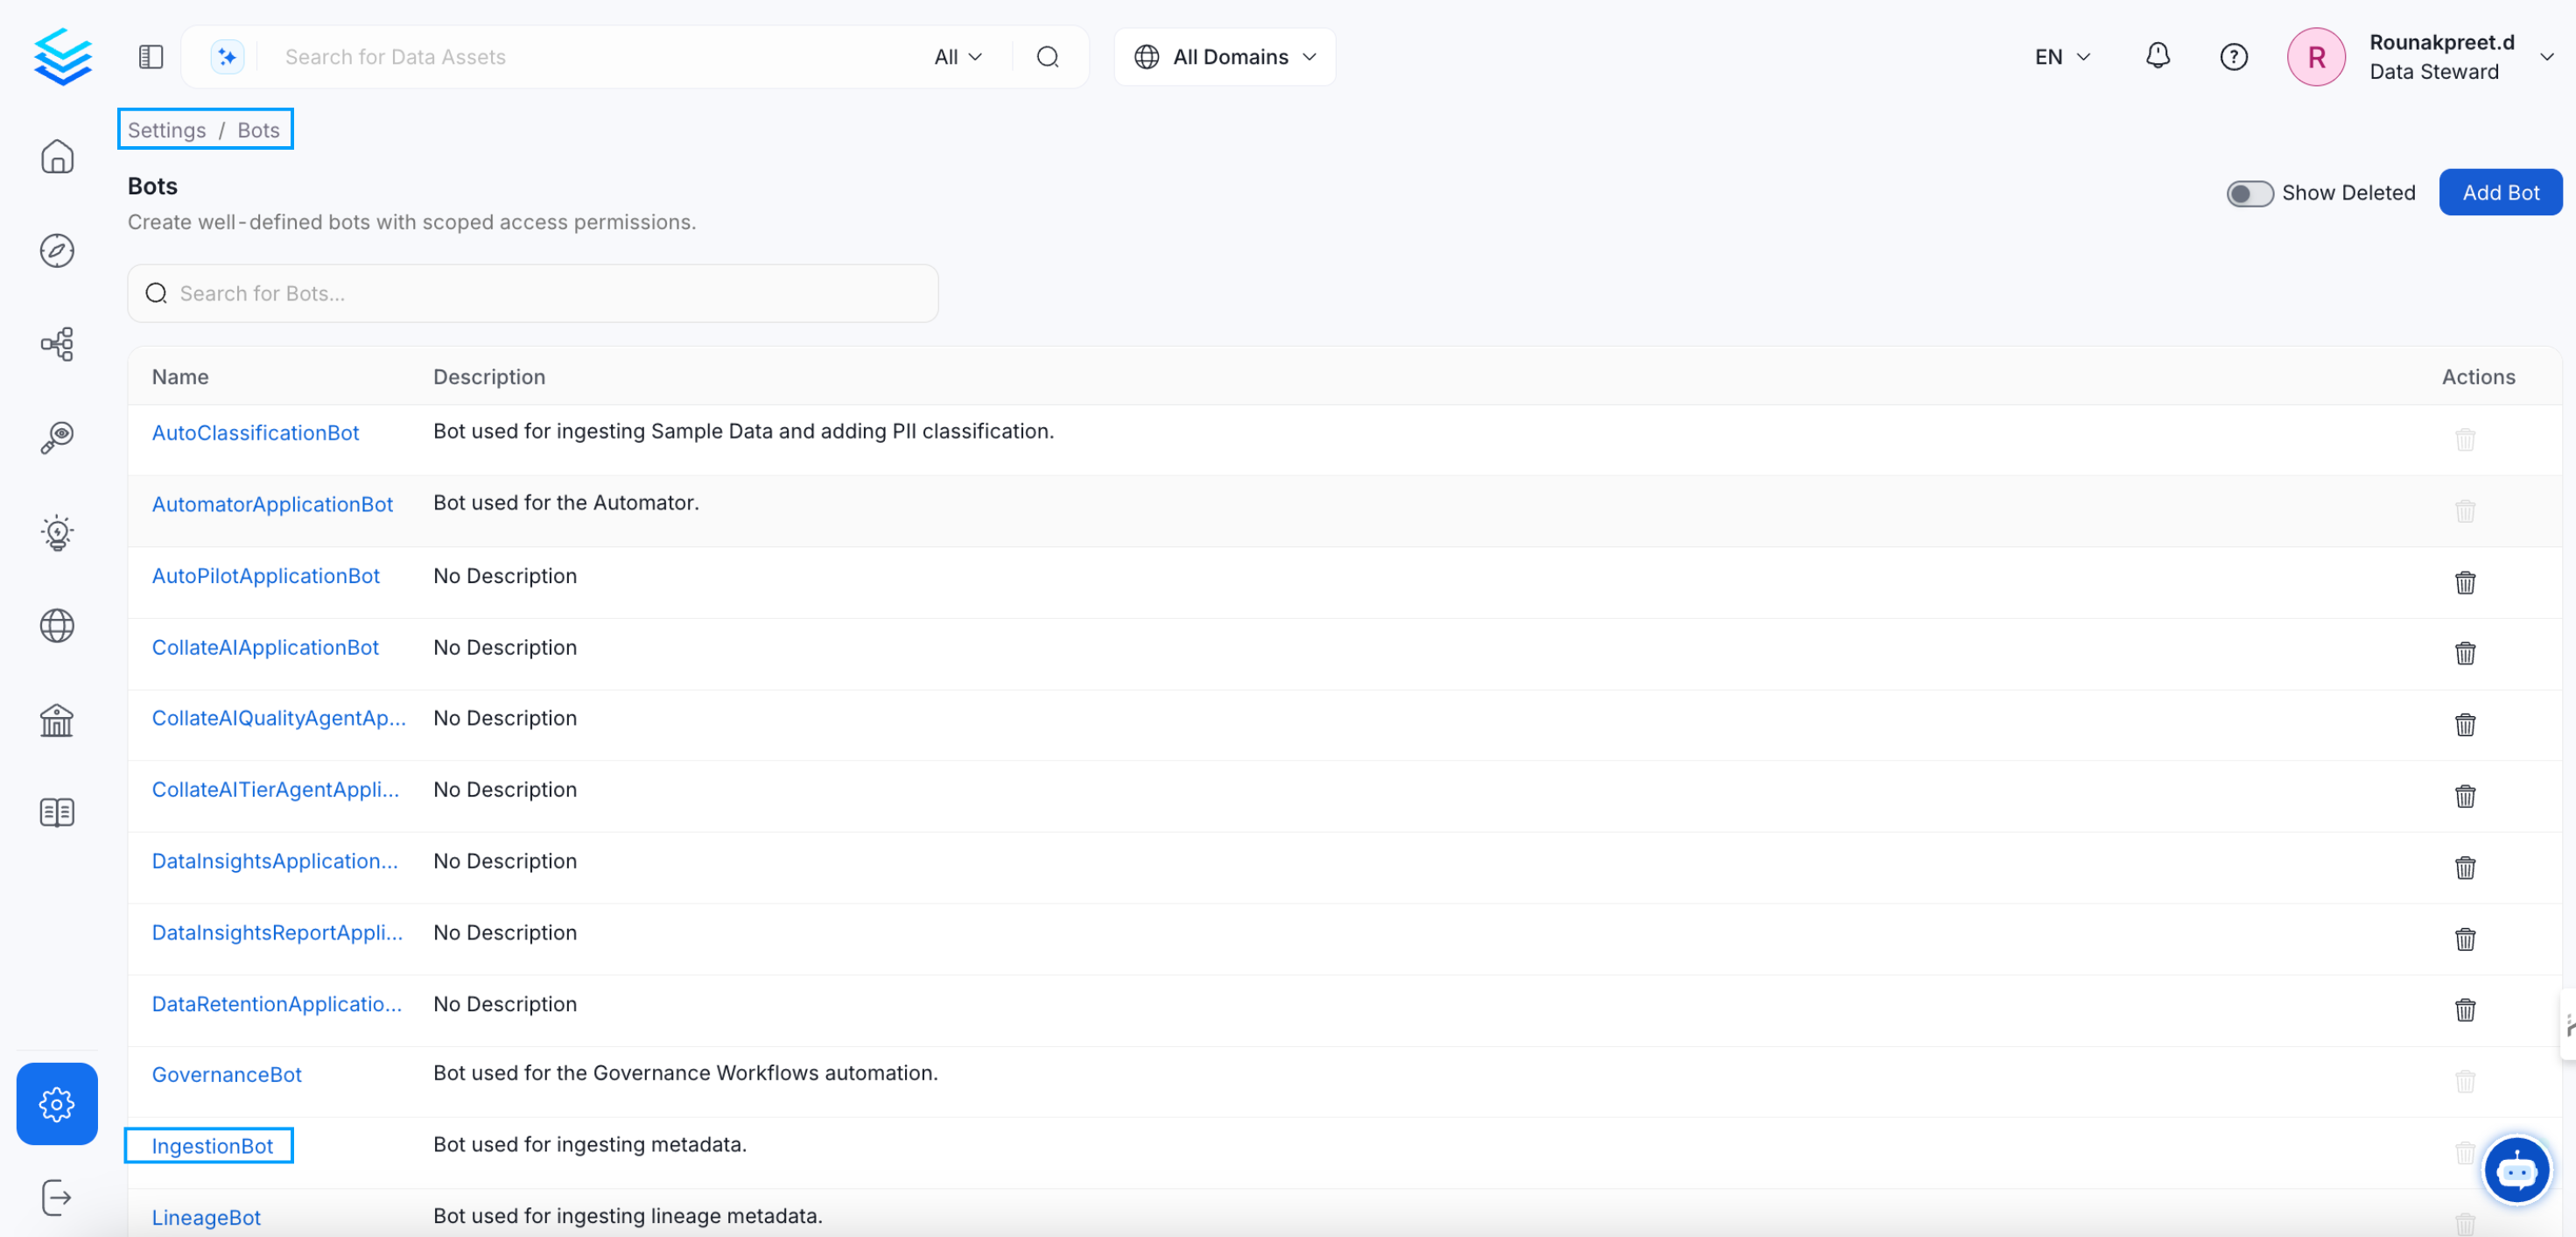Expand the search scope All dropdown
This screenshot has height=1237, width=2576.
point(956,56)
